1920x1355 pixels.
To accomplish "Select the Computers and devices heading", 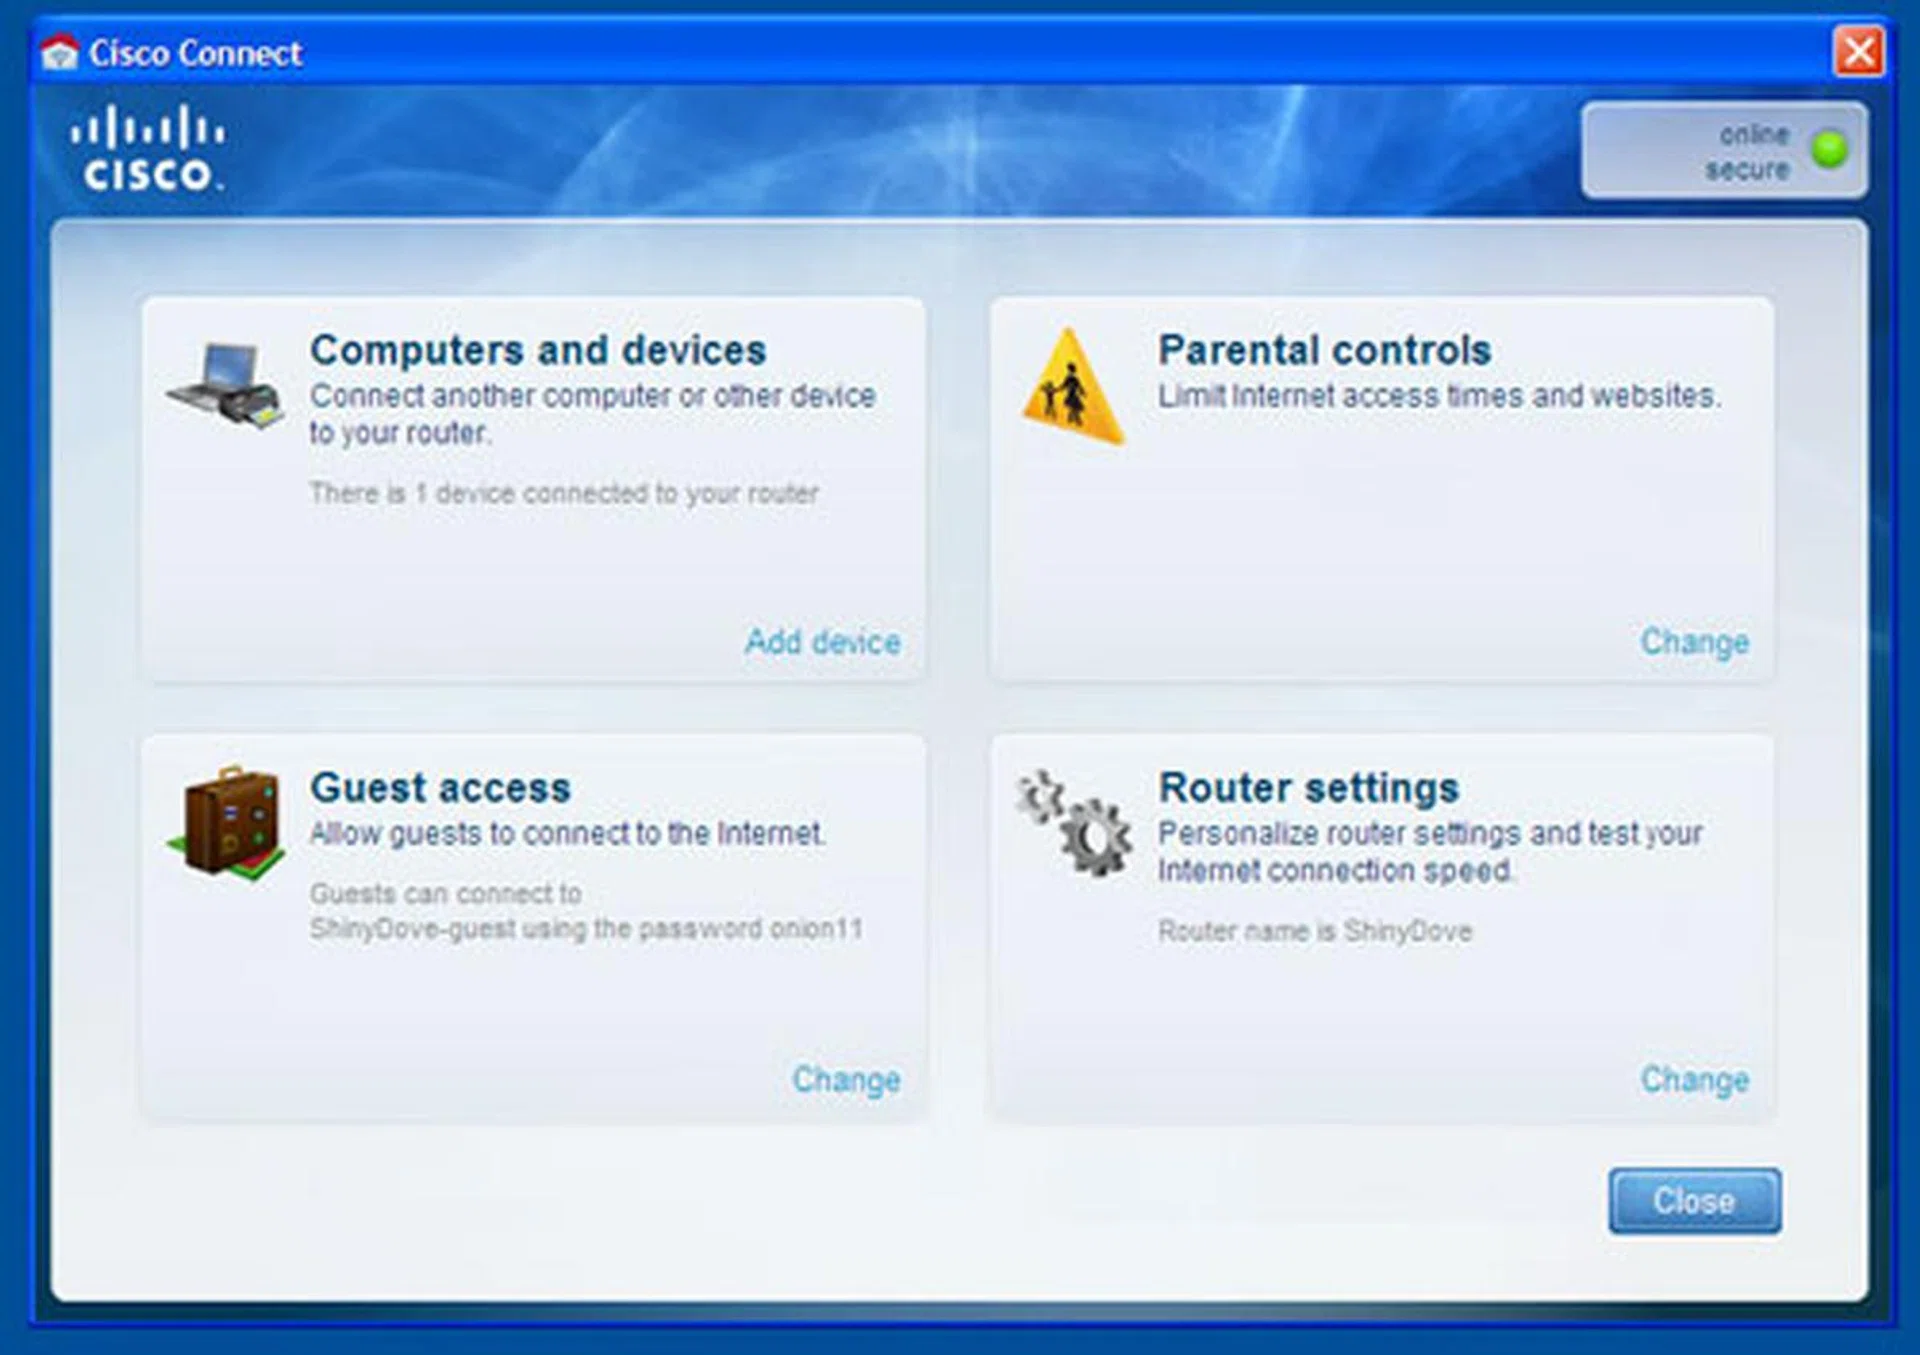I will (538, 350).
